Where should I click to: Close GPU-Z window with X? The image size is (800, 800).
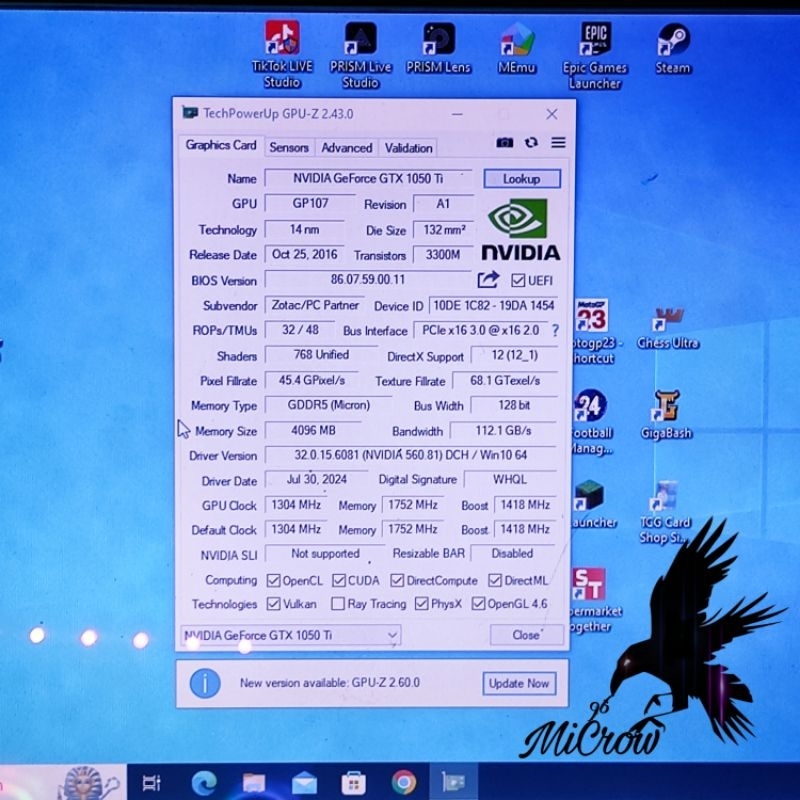(552, 114)
